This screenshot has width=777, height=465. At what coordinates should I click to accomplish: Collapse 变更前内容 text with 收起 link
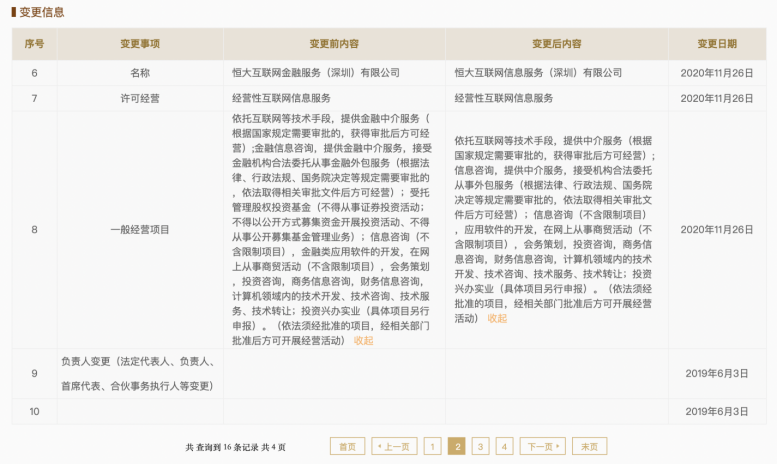coord(363,341)
